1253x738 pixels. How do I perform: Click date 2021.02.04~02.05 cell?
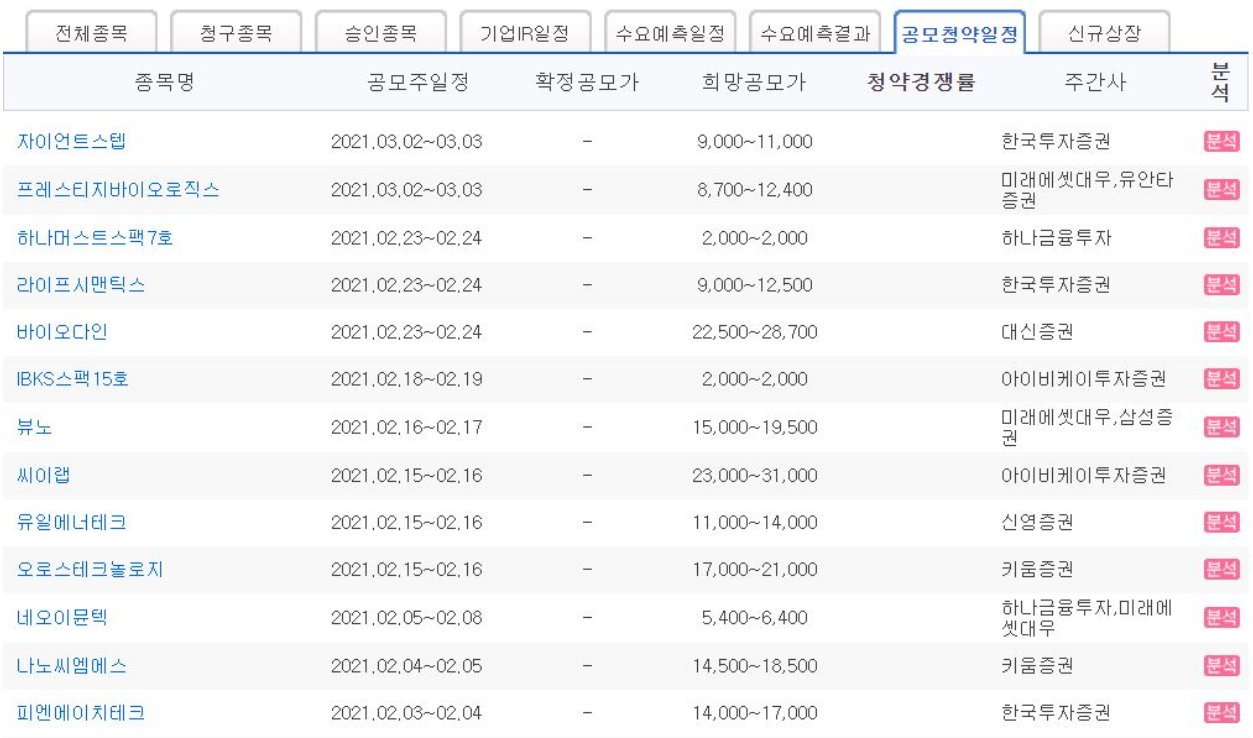pos(407,667)
